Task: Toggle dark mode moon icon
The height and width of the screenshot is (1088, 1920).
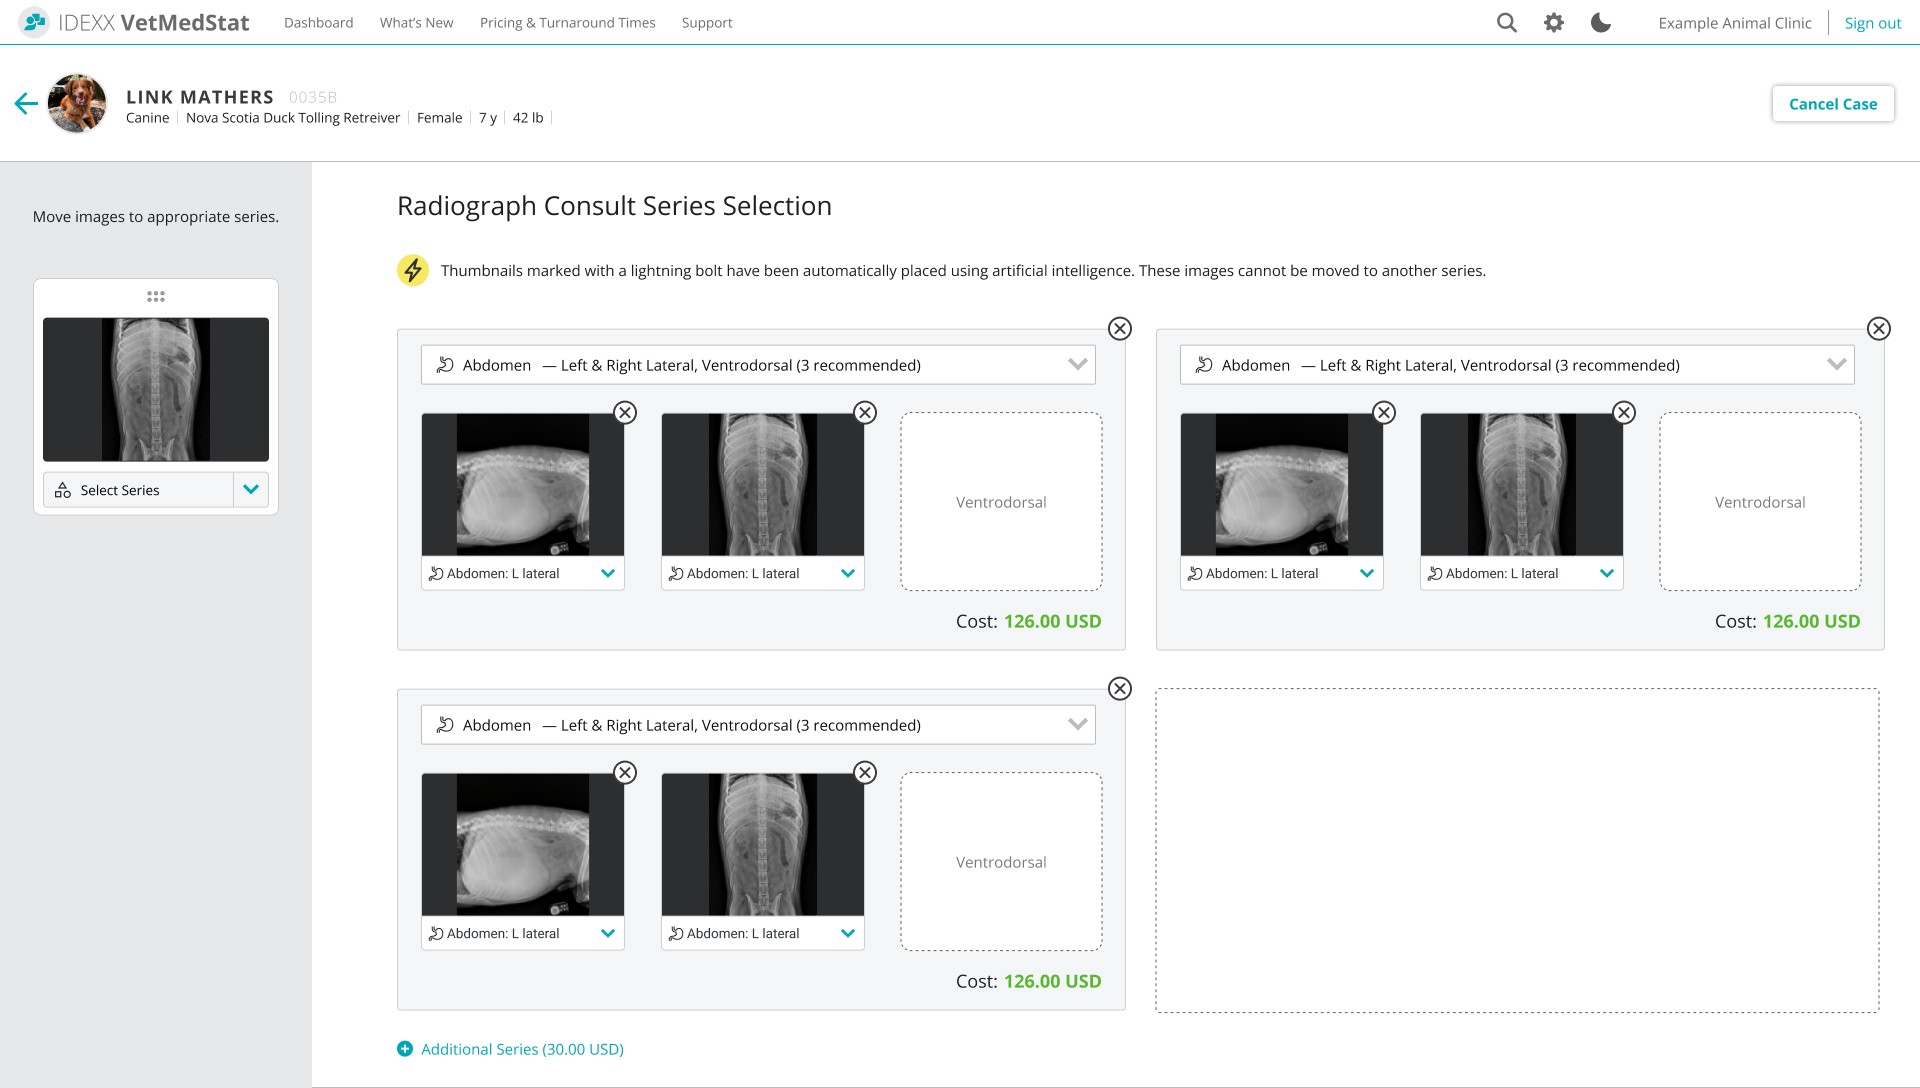Action: click(x=1600, y=23)
